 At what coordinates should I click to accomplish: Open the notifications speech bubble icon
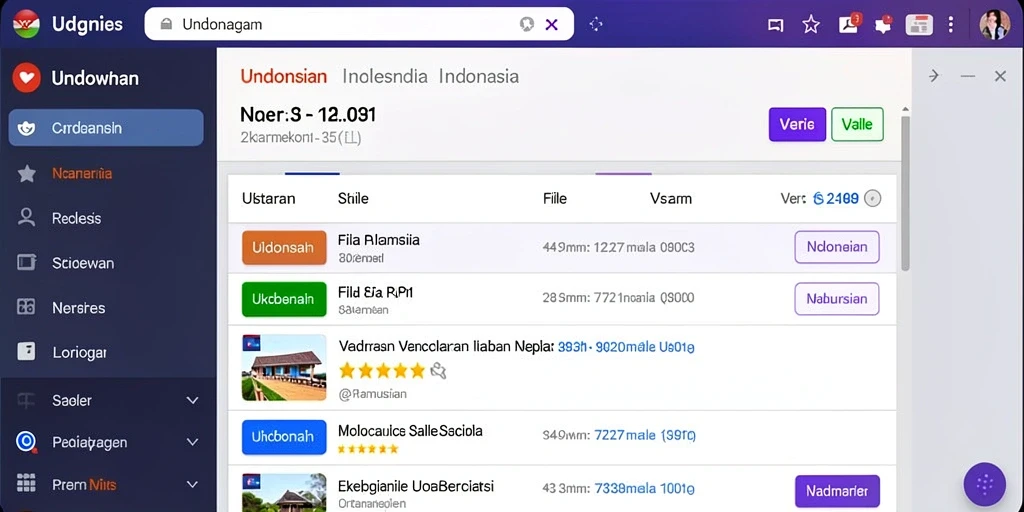click(884, 24)
